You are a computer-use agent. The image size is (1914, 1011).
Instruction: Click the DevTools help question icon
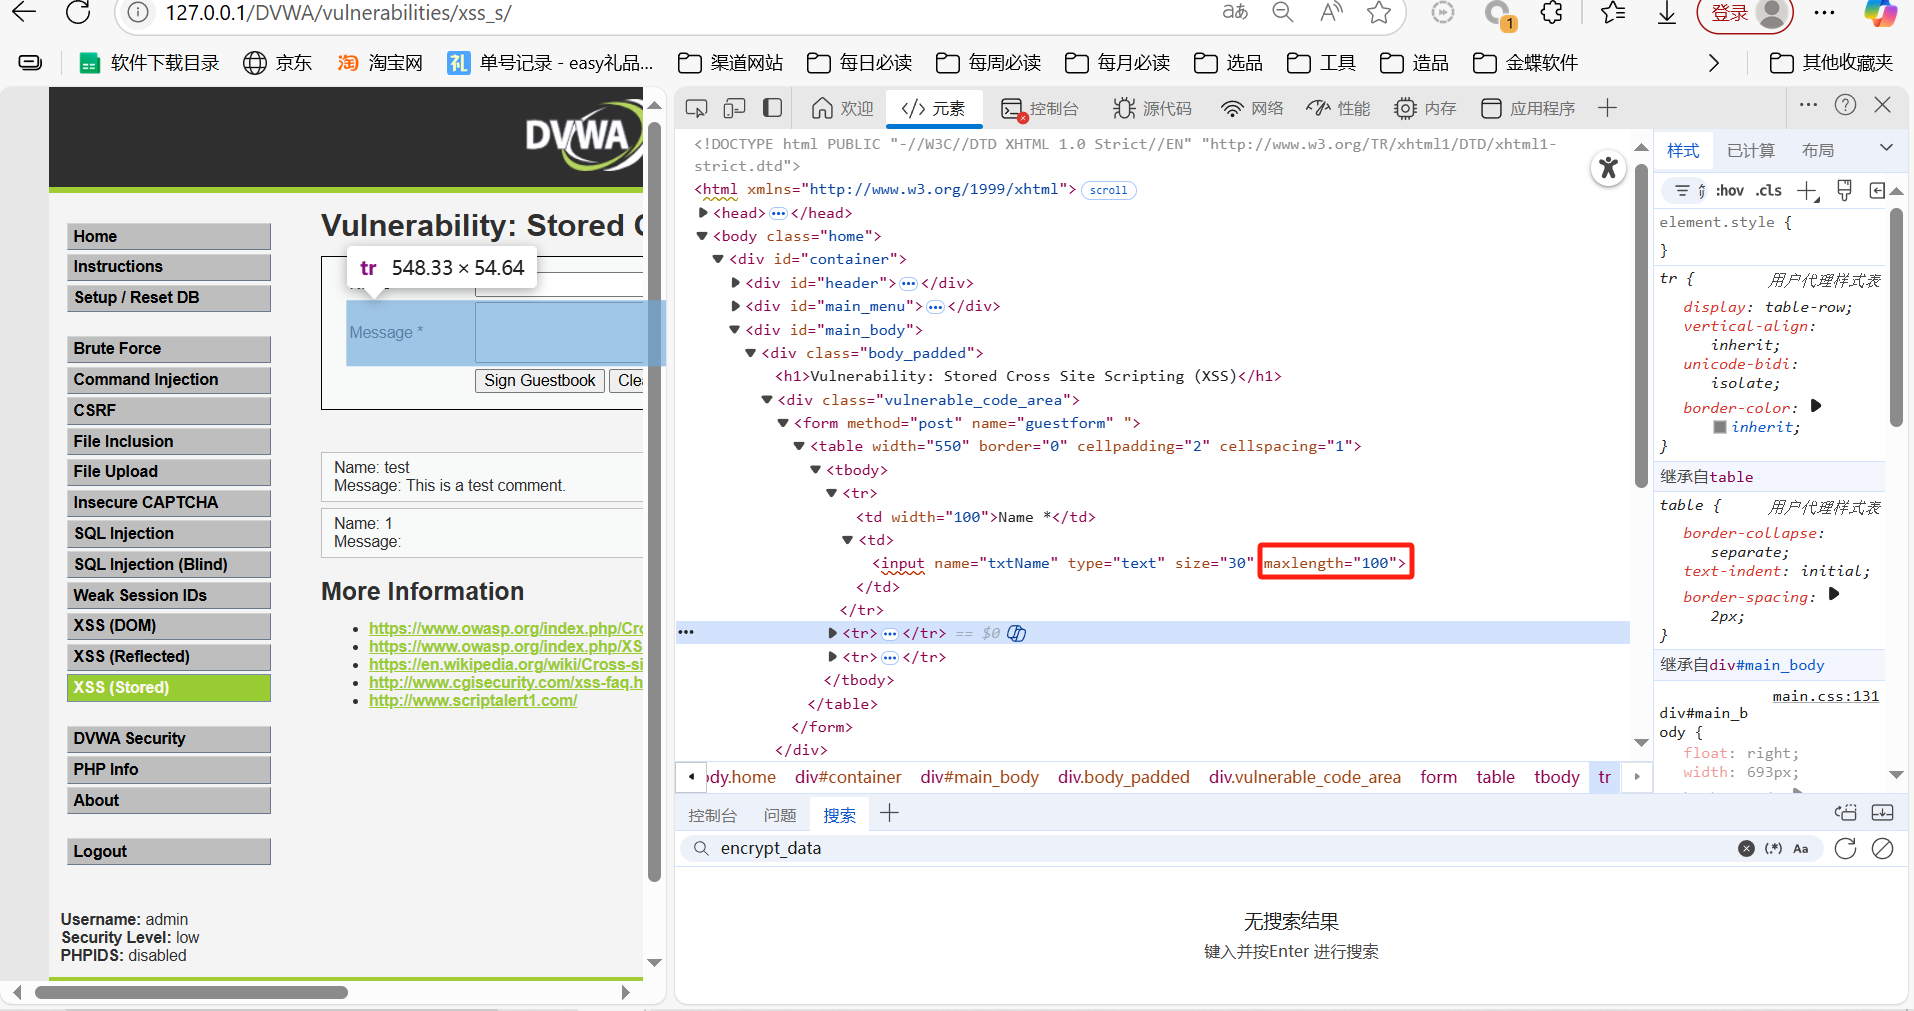[1845, 105]
